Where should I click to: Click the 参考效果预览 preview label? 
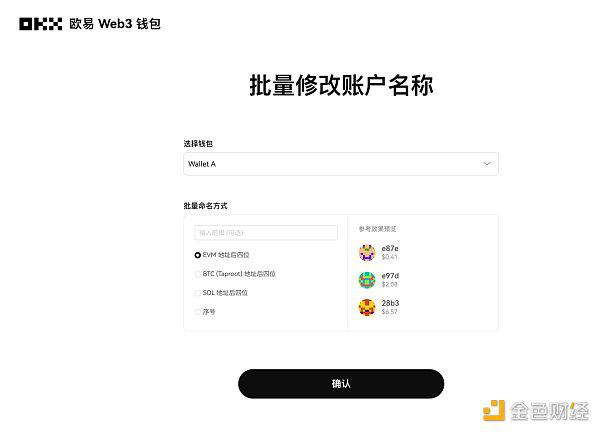(377, 229)
